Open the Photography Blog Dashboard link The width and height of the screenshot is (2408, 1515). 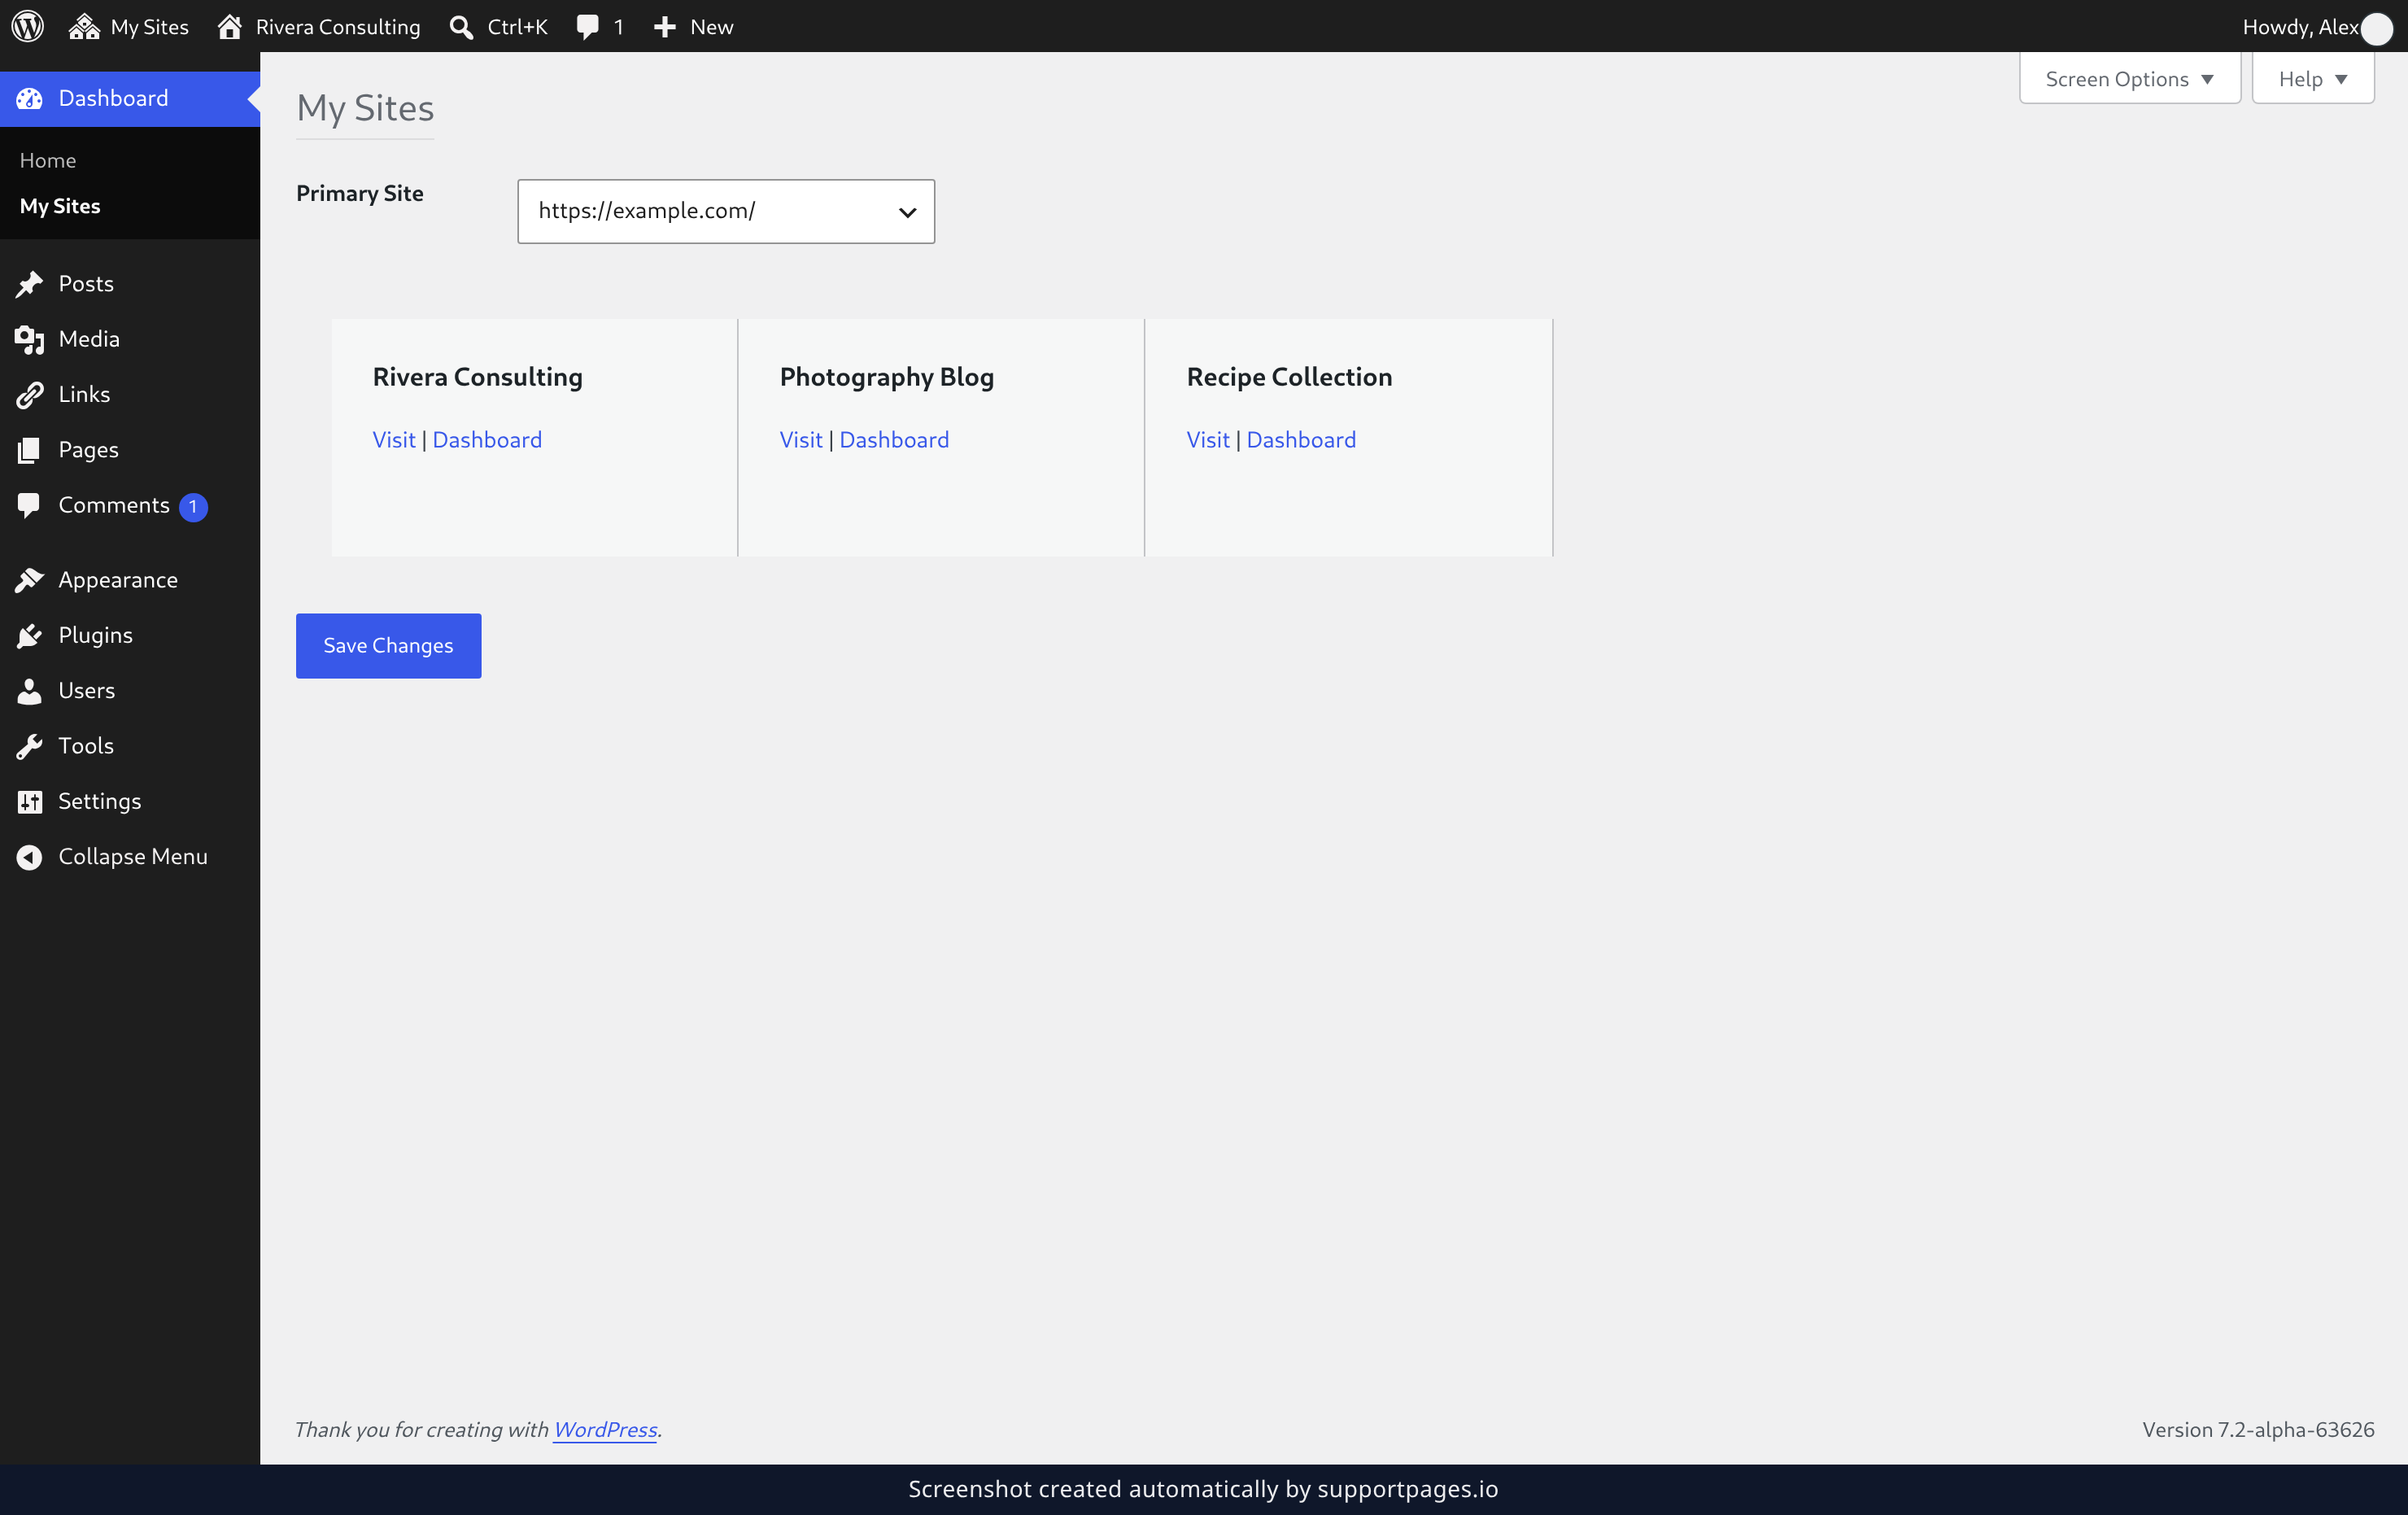pos(894,440)
